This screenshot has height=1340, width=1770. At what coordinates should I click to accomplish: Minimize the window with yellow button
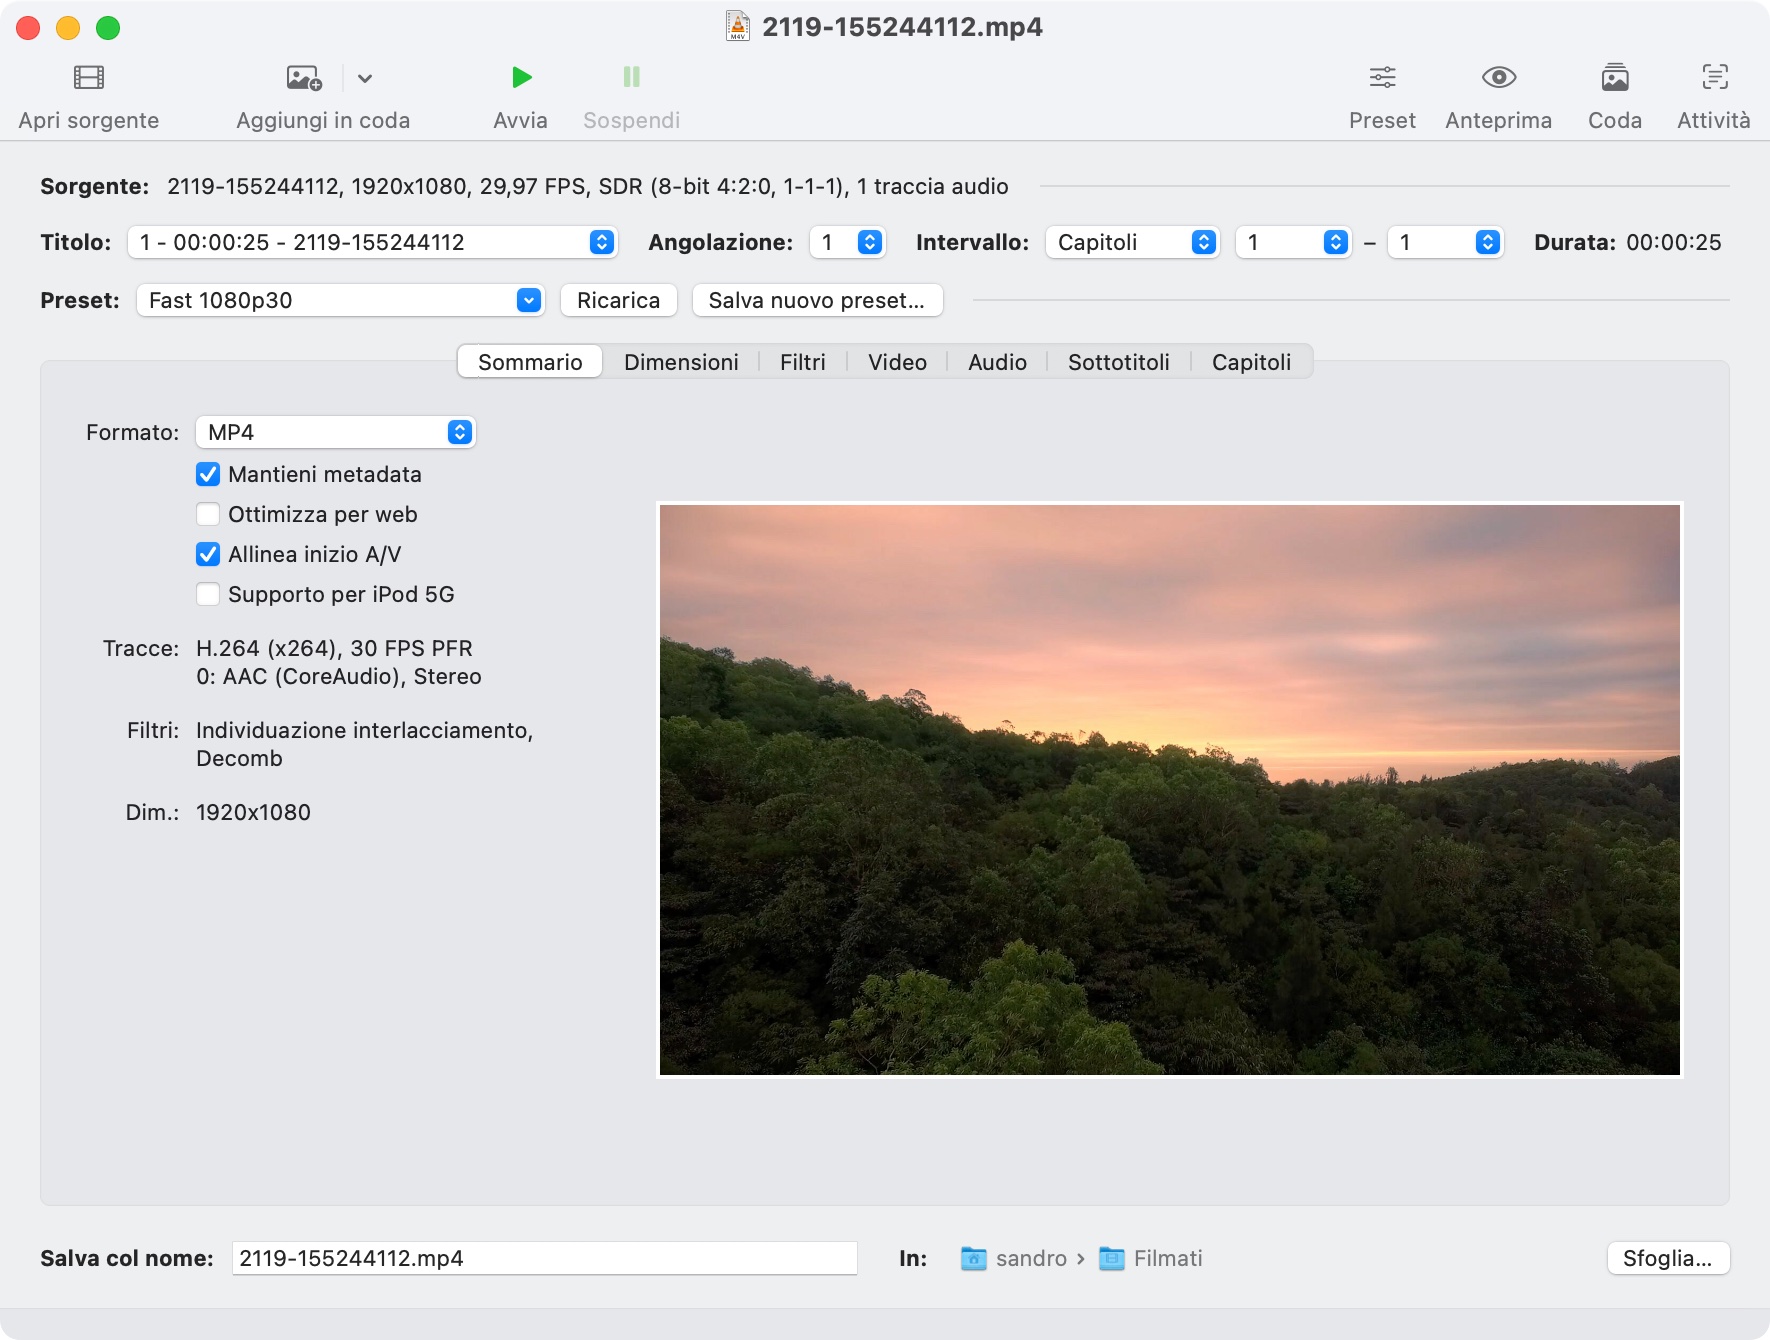68,28
